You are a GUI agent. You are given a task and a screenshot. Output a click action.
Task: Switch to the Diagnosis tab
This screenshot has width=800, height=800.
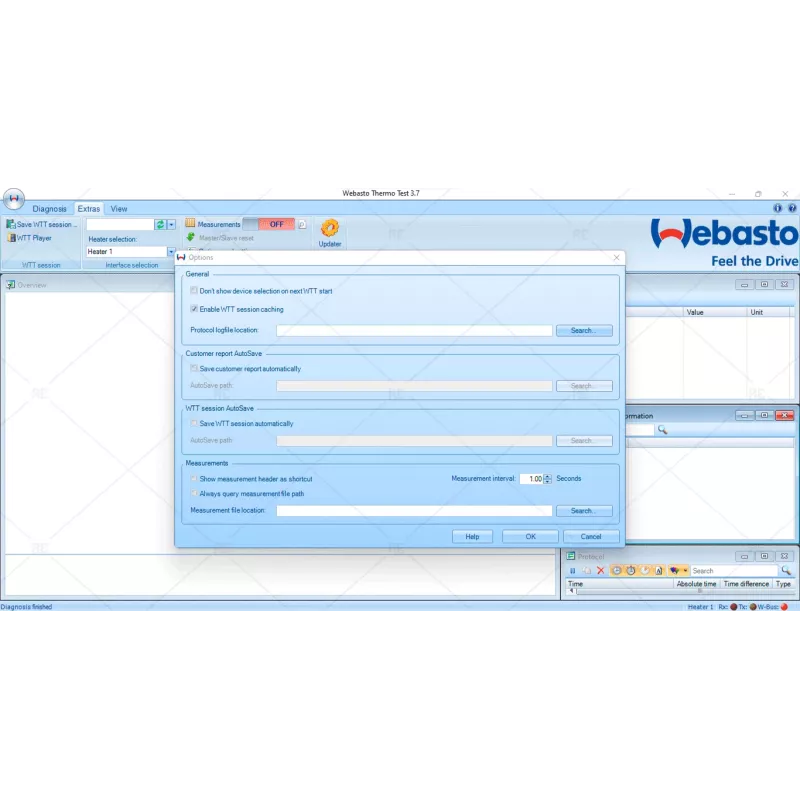click(x=49, y=208)
